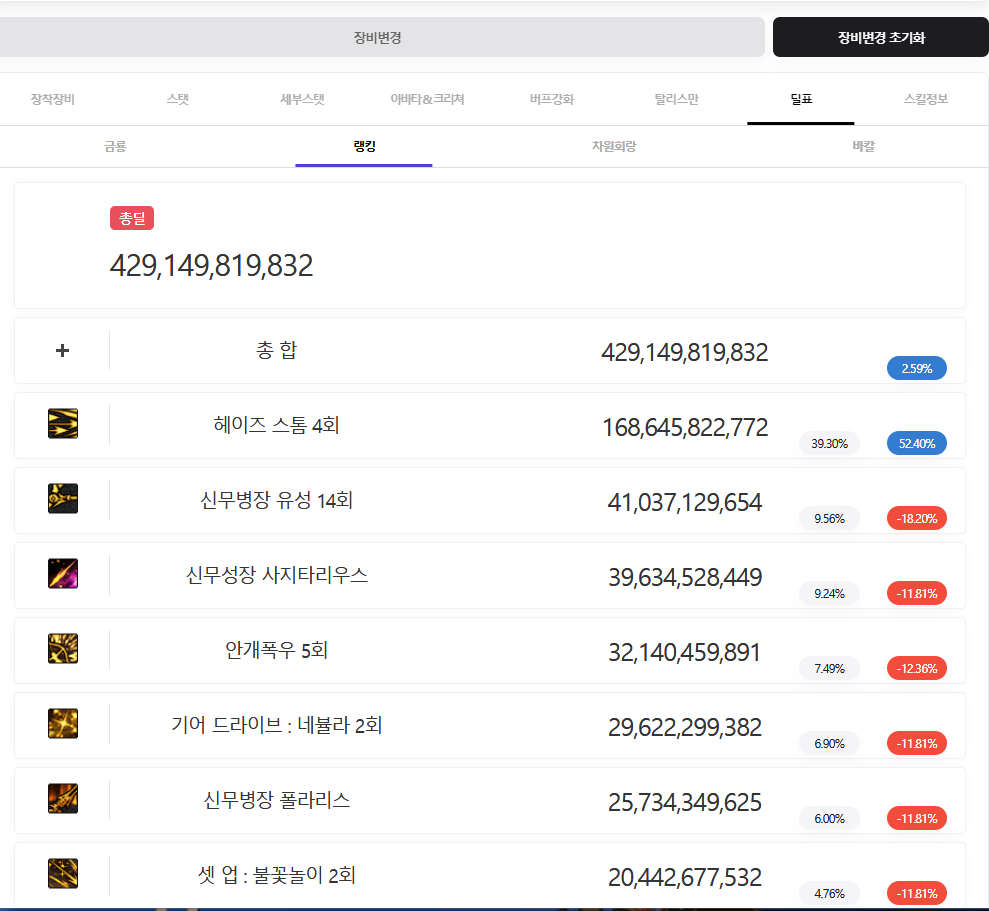Click the 셋 업 : 불꽃놀이 skill icon
Viewport: 989px width, 911px height.
(63, 874)
